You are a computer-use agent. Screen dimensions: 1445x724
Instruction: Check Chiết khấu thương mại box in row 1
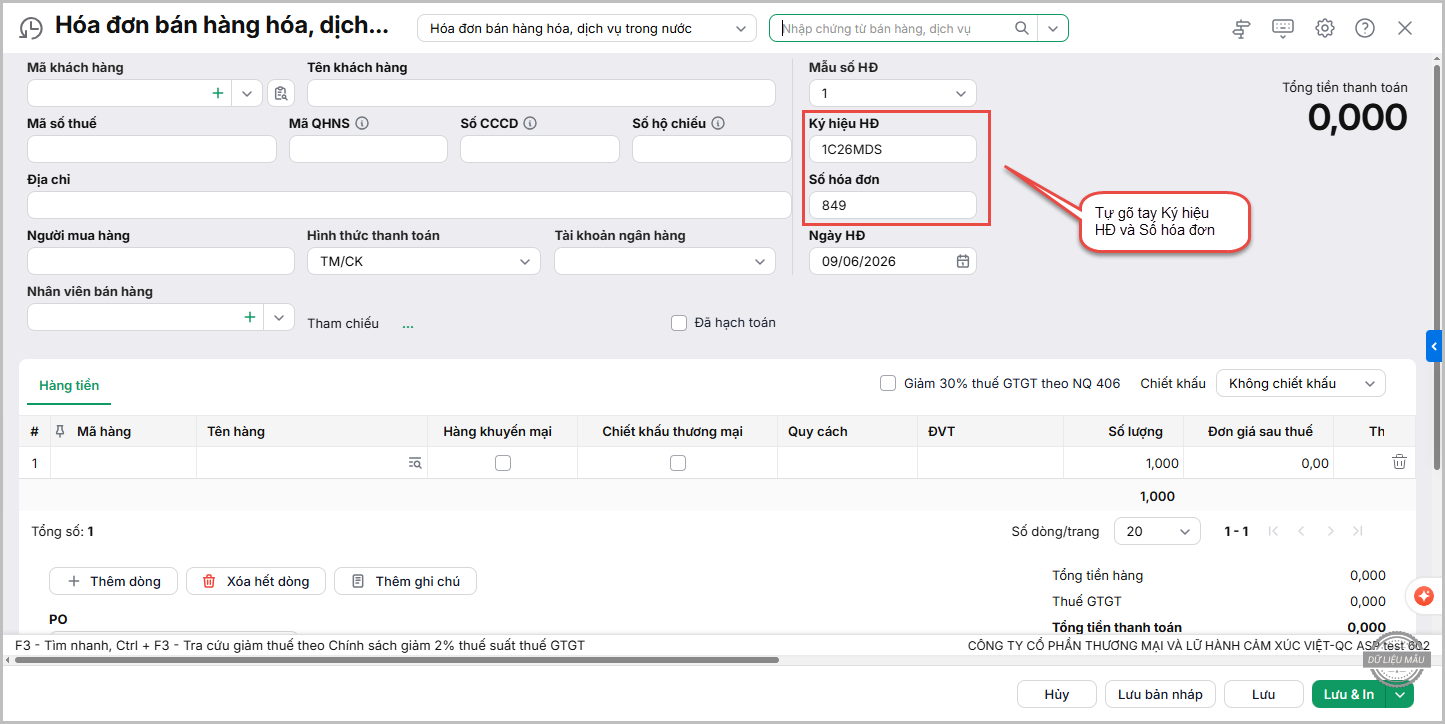678,463
